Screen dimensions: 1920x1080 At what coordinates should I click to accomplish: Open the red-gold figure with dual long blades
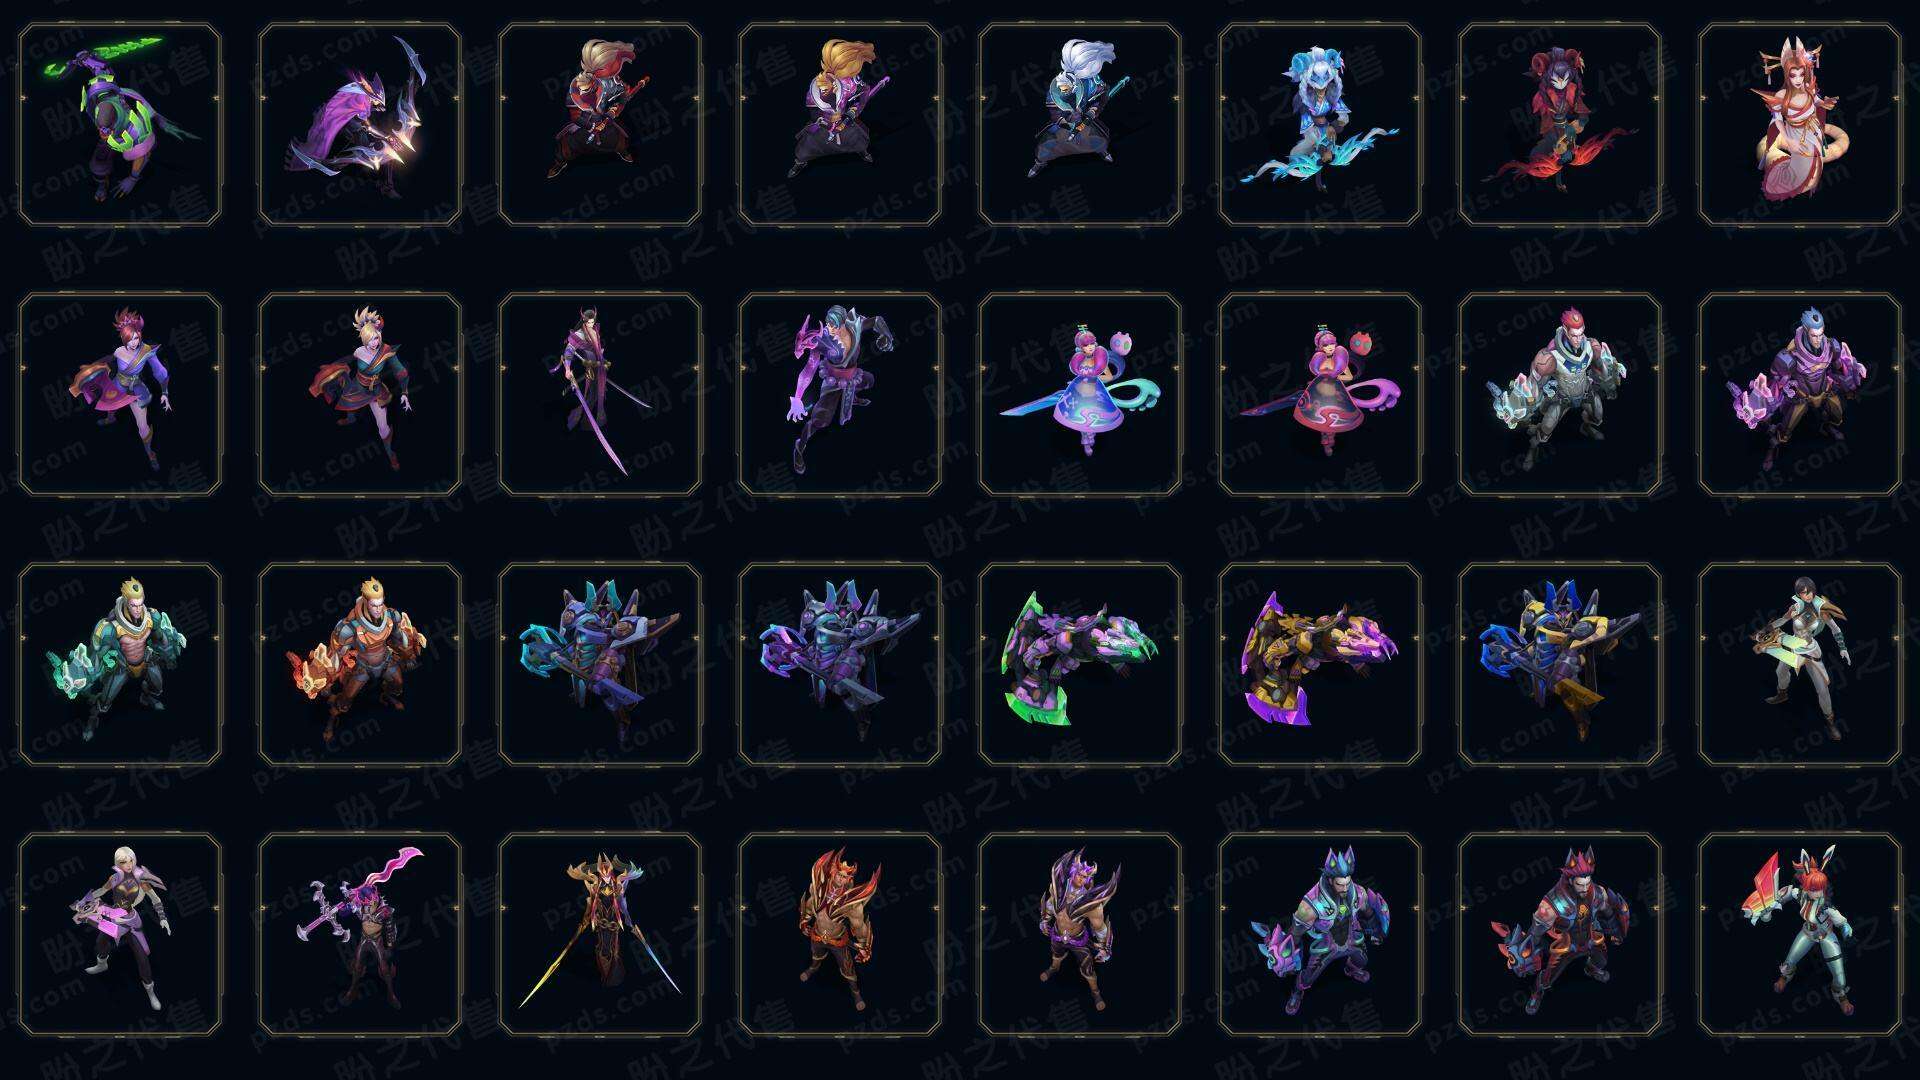(600, 934)
